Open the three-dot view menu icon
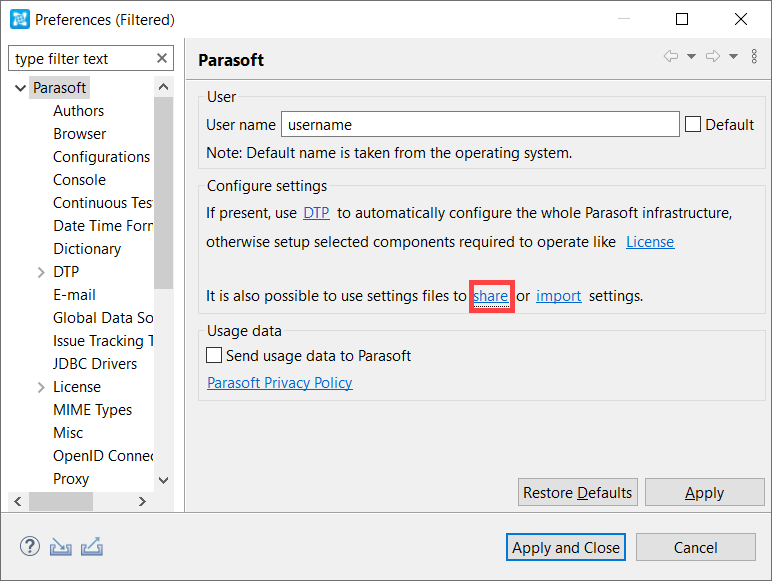 (x=754, y=56)
